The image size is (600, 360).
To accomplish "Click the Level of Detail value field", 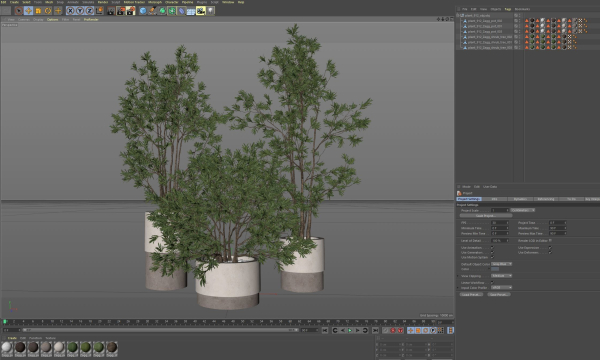I will coord(500,241).
